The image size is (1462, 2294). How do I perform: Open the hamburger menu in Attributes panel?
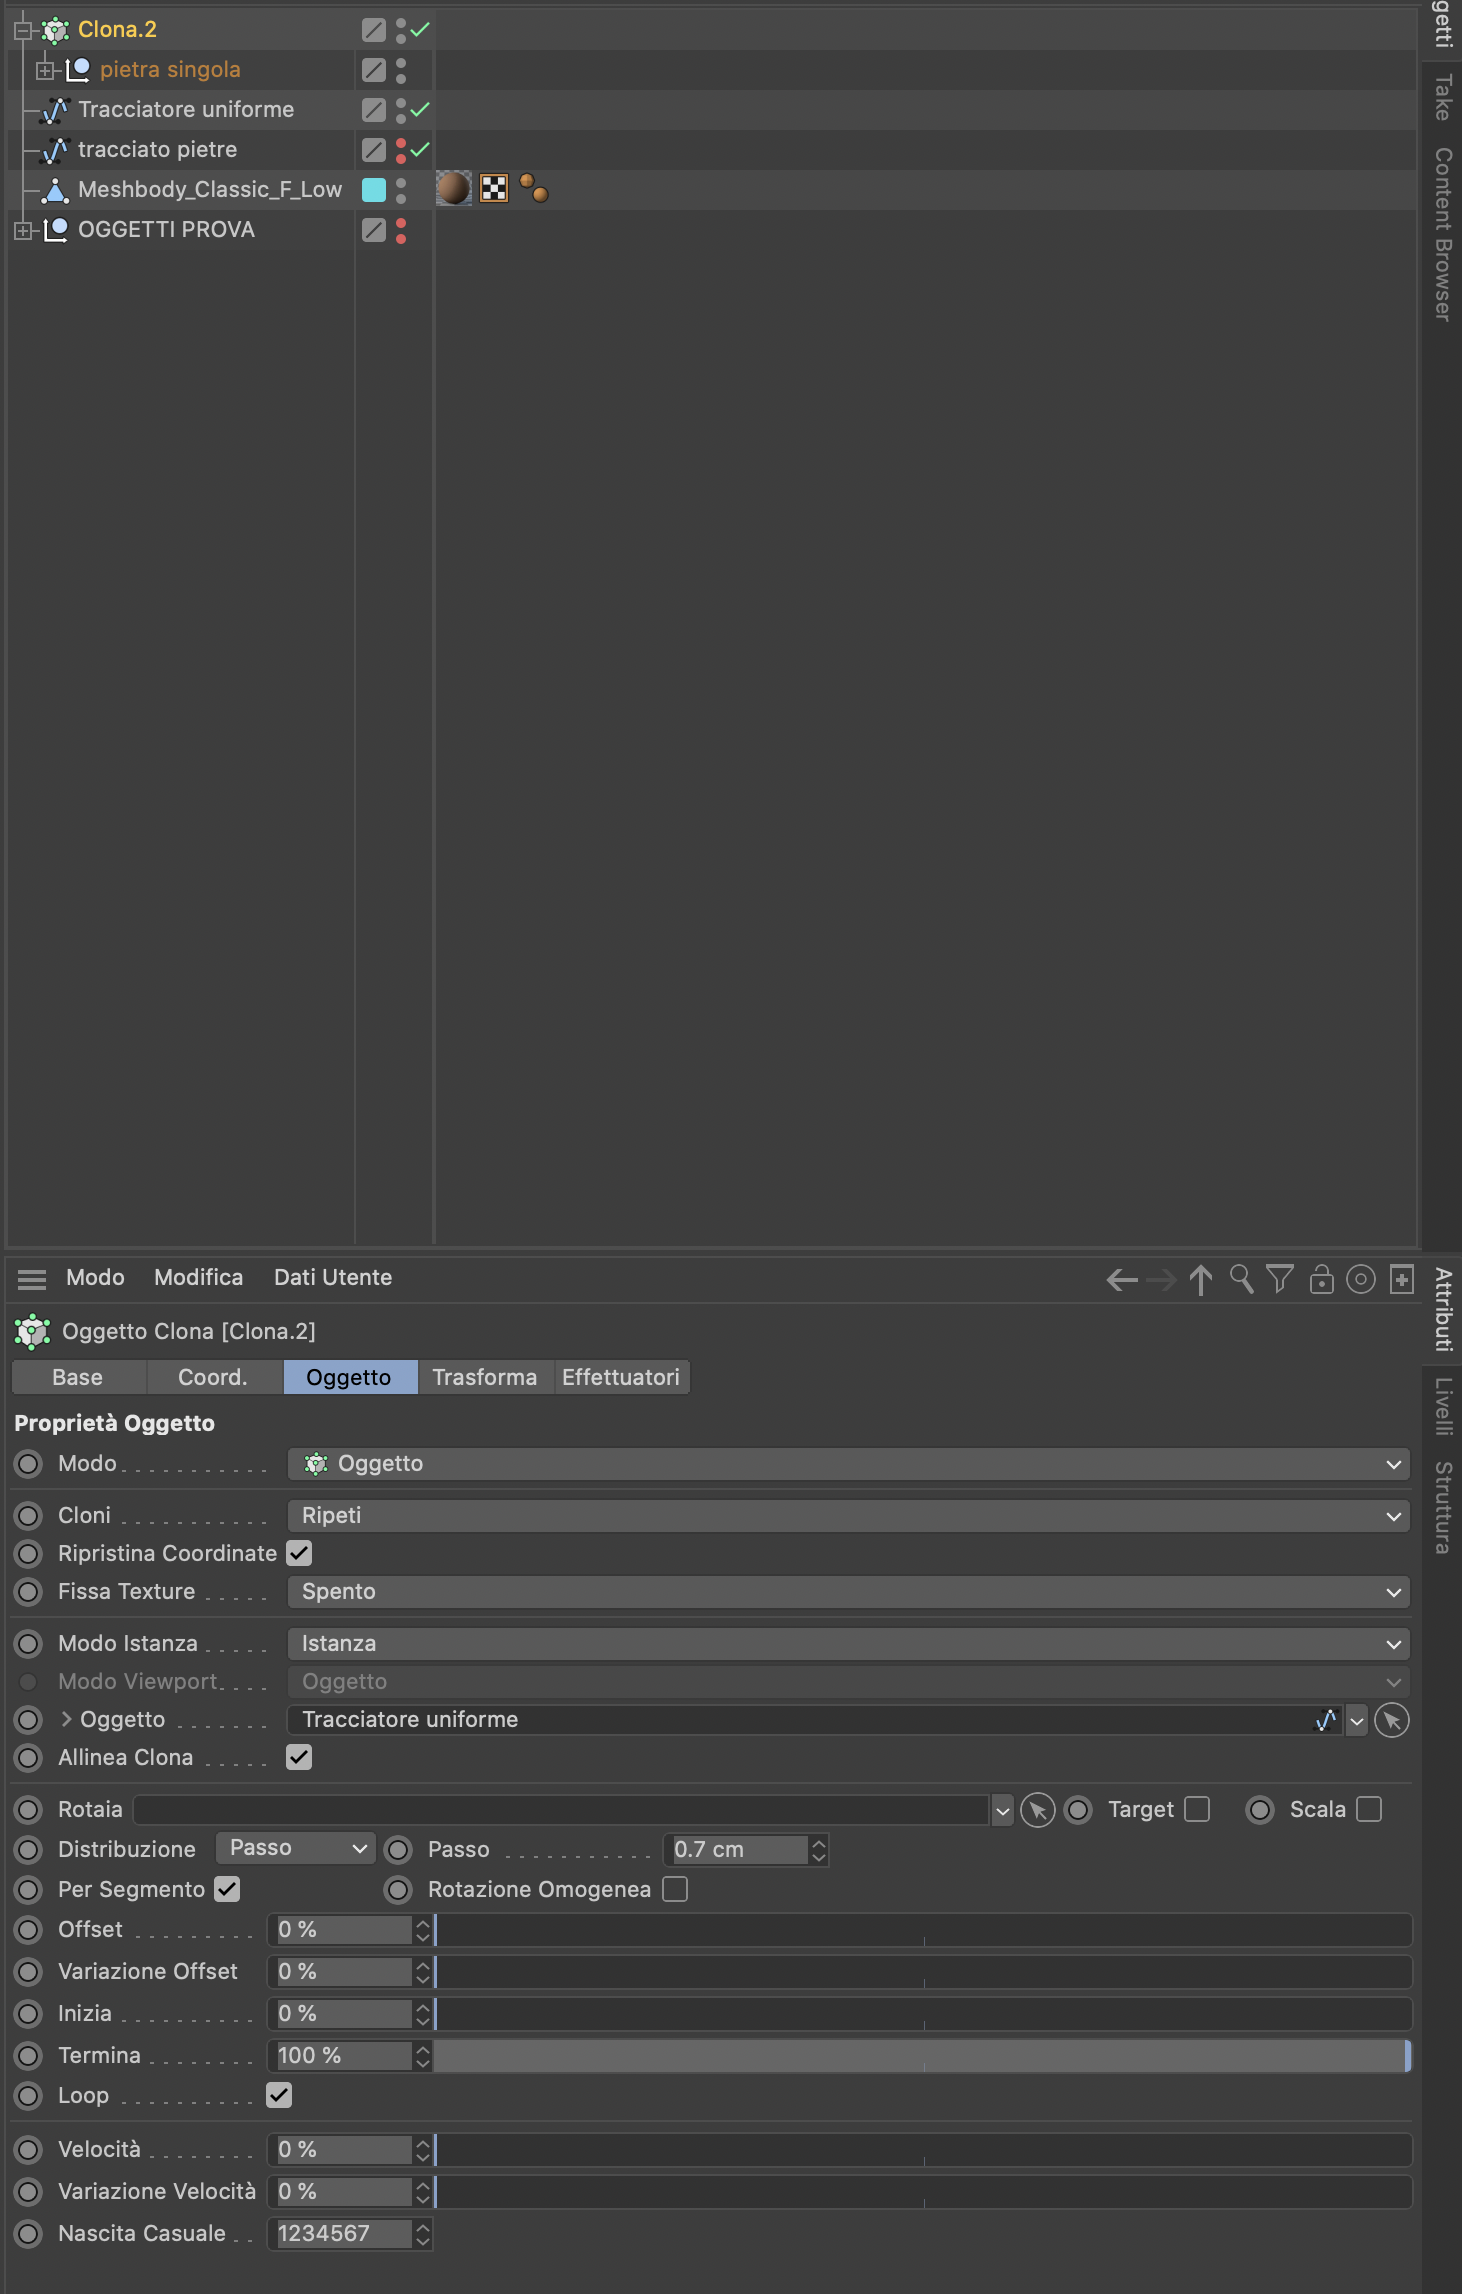click(x=32, y=1279)
